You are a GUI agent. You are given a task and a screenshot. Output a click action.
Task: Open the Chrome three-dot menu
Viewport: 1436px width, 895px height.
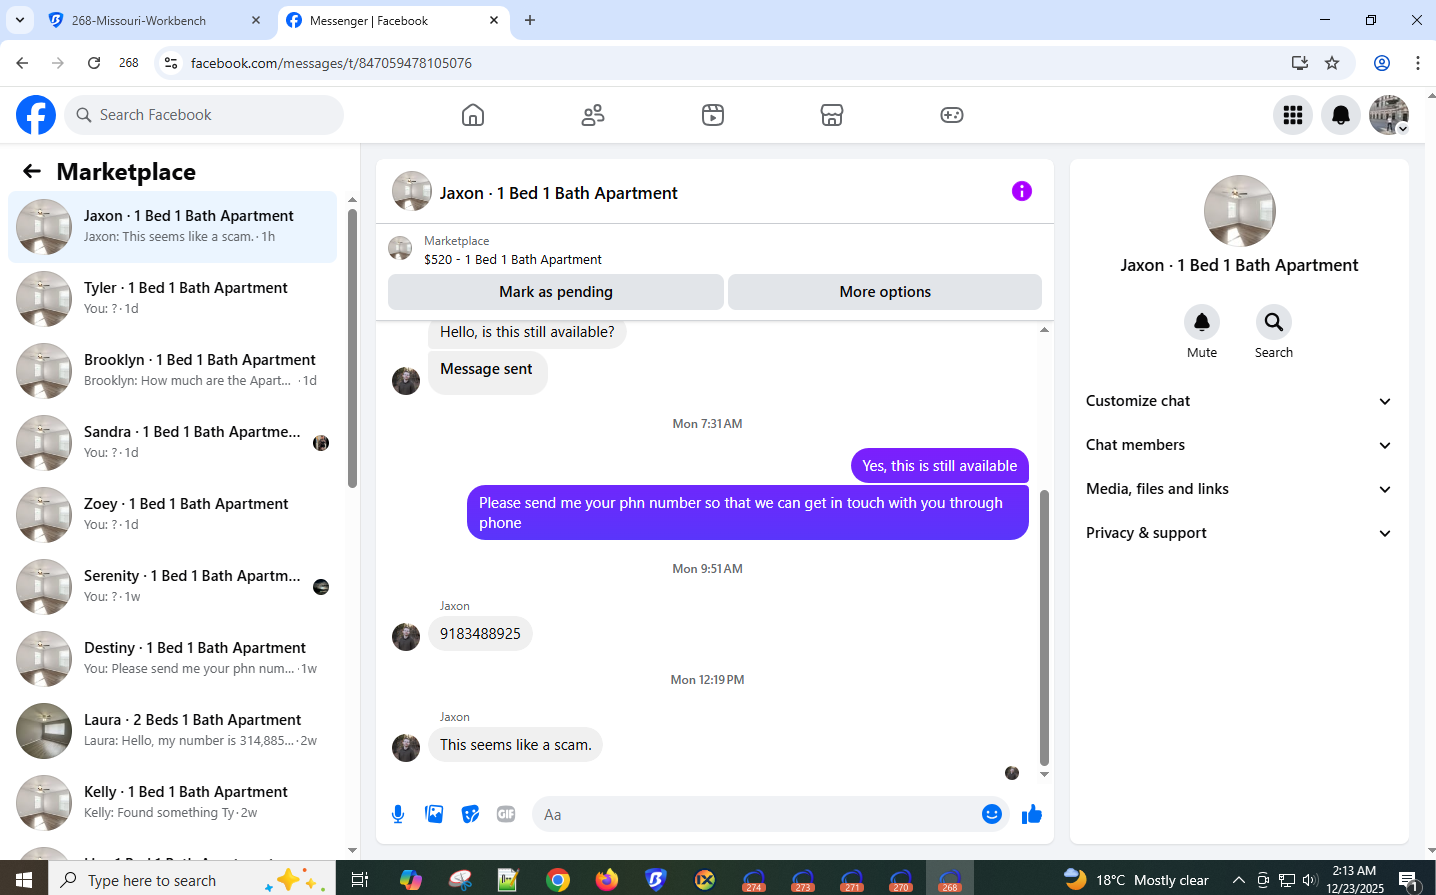(1418, 63)
